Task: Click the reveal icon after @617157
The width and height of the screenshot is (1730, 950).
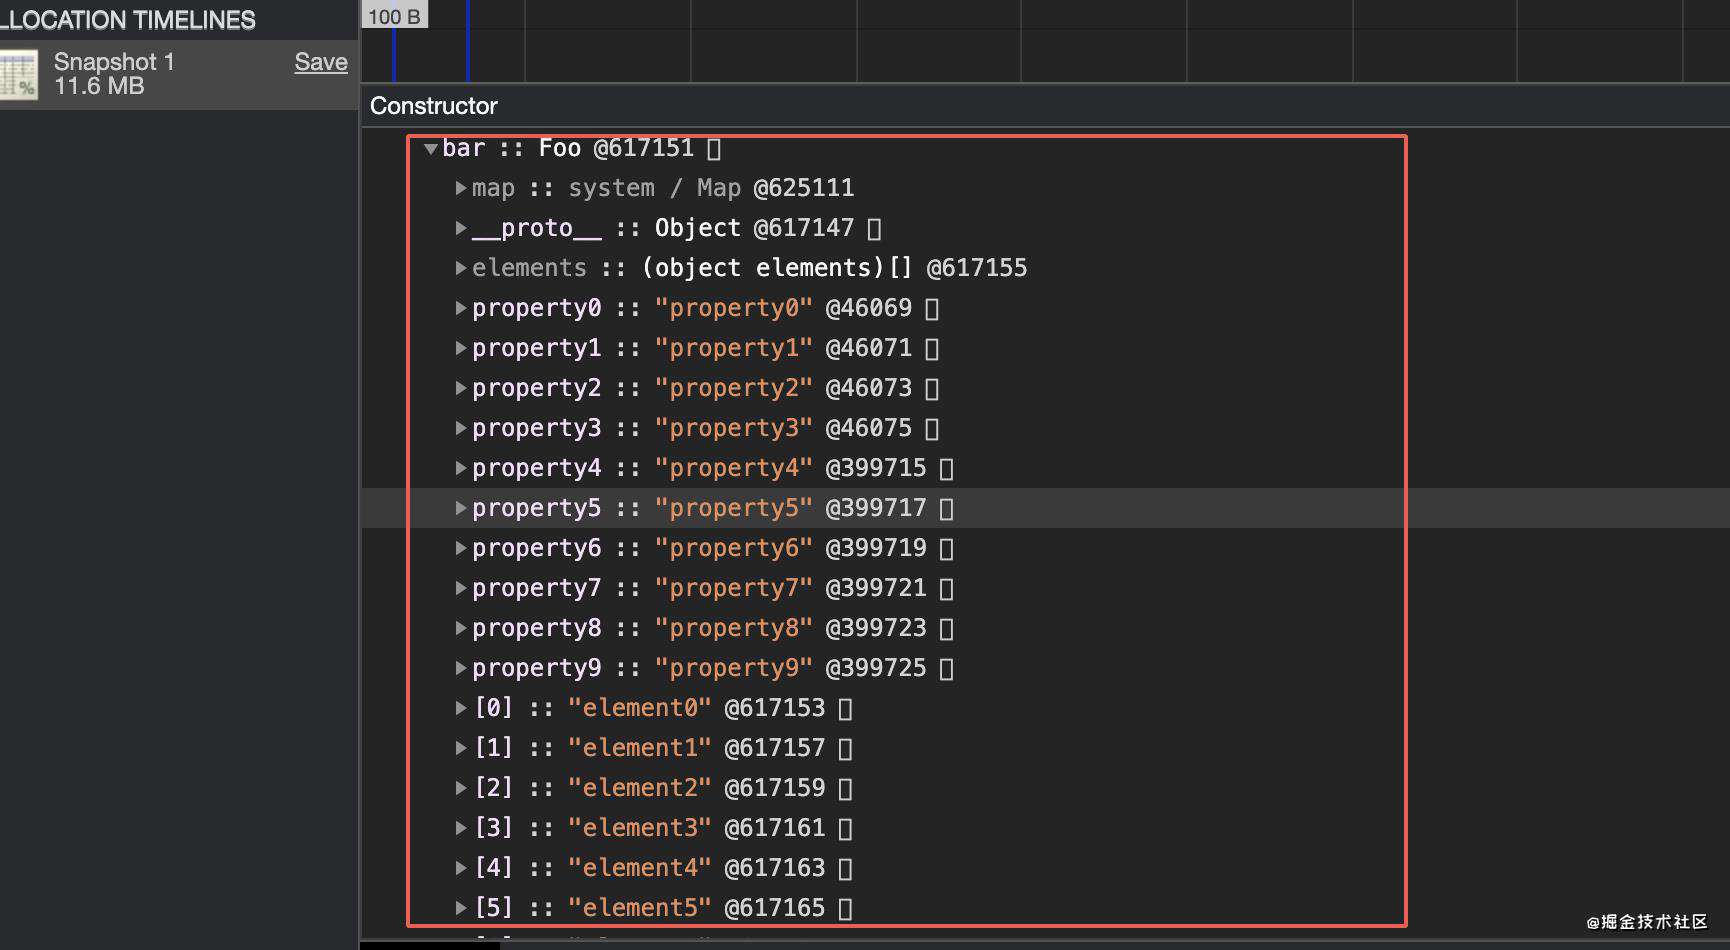Action: (x=845, y=749)
